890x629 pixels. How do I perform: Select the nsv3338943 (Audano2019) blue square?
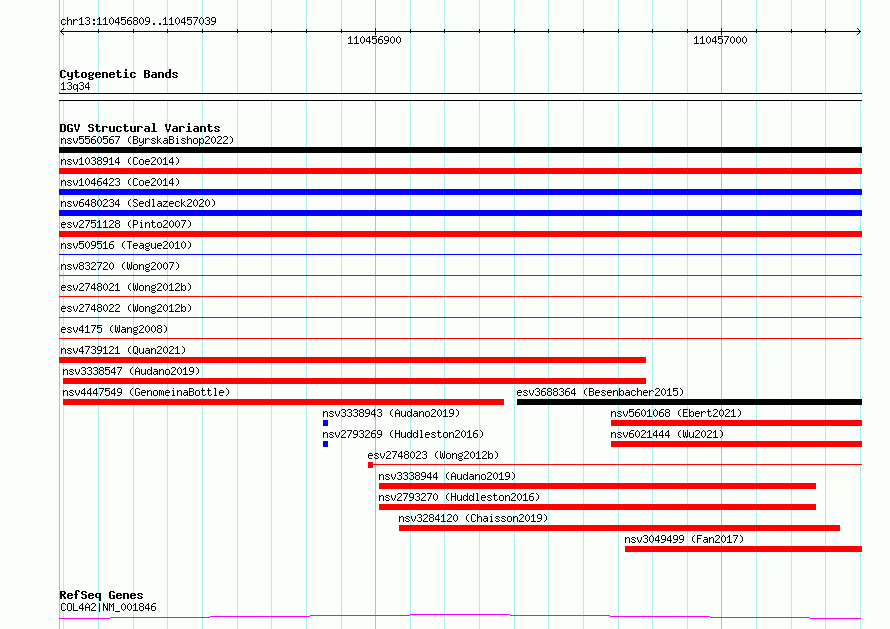325,423
